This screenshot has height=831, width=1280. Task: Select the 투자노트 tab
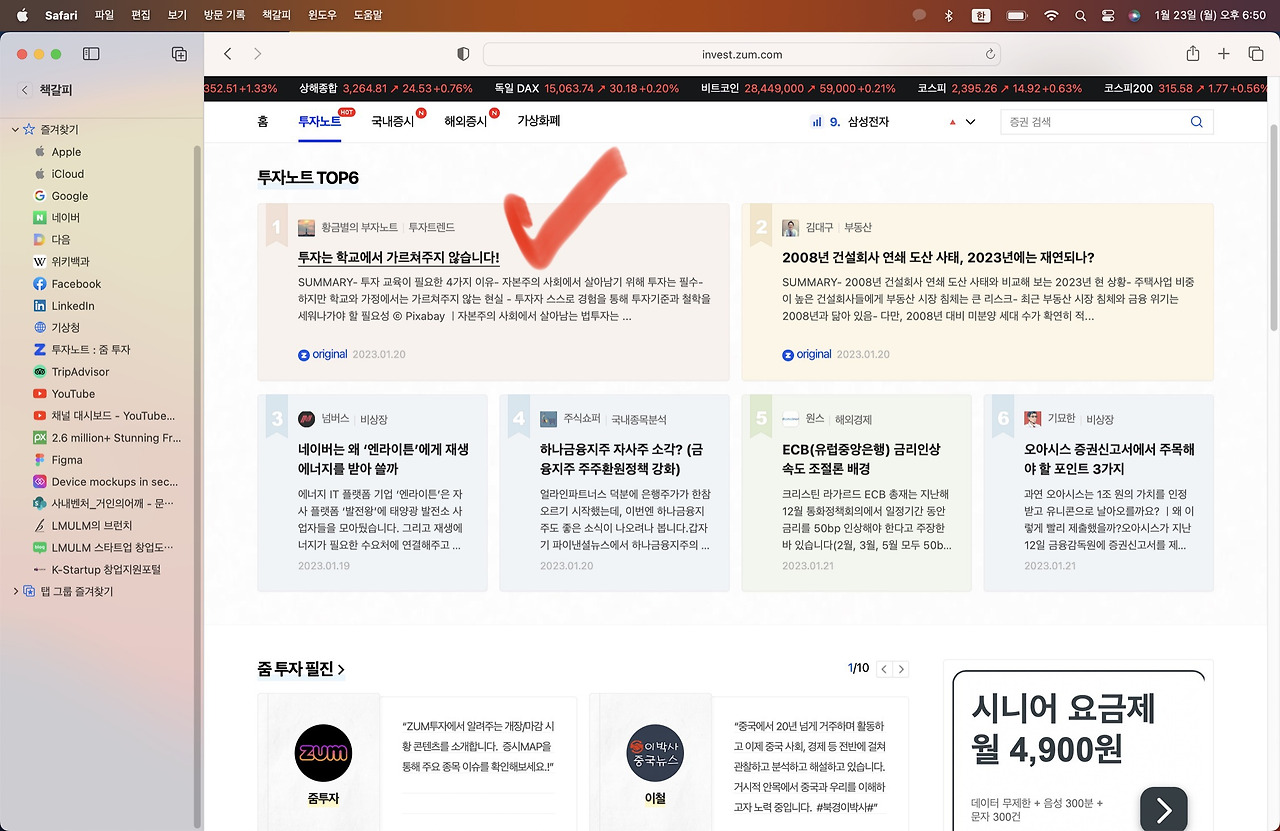coord(319,121)
